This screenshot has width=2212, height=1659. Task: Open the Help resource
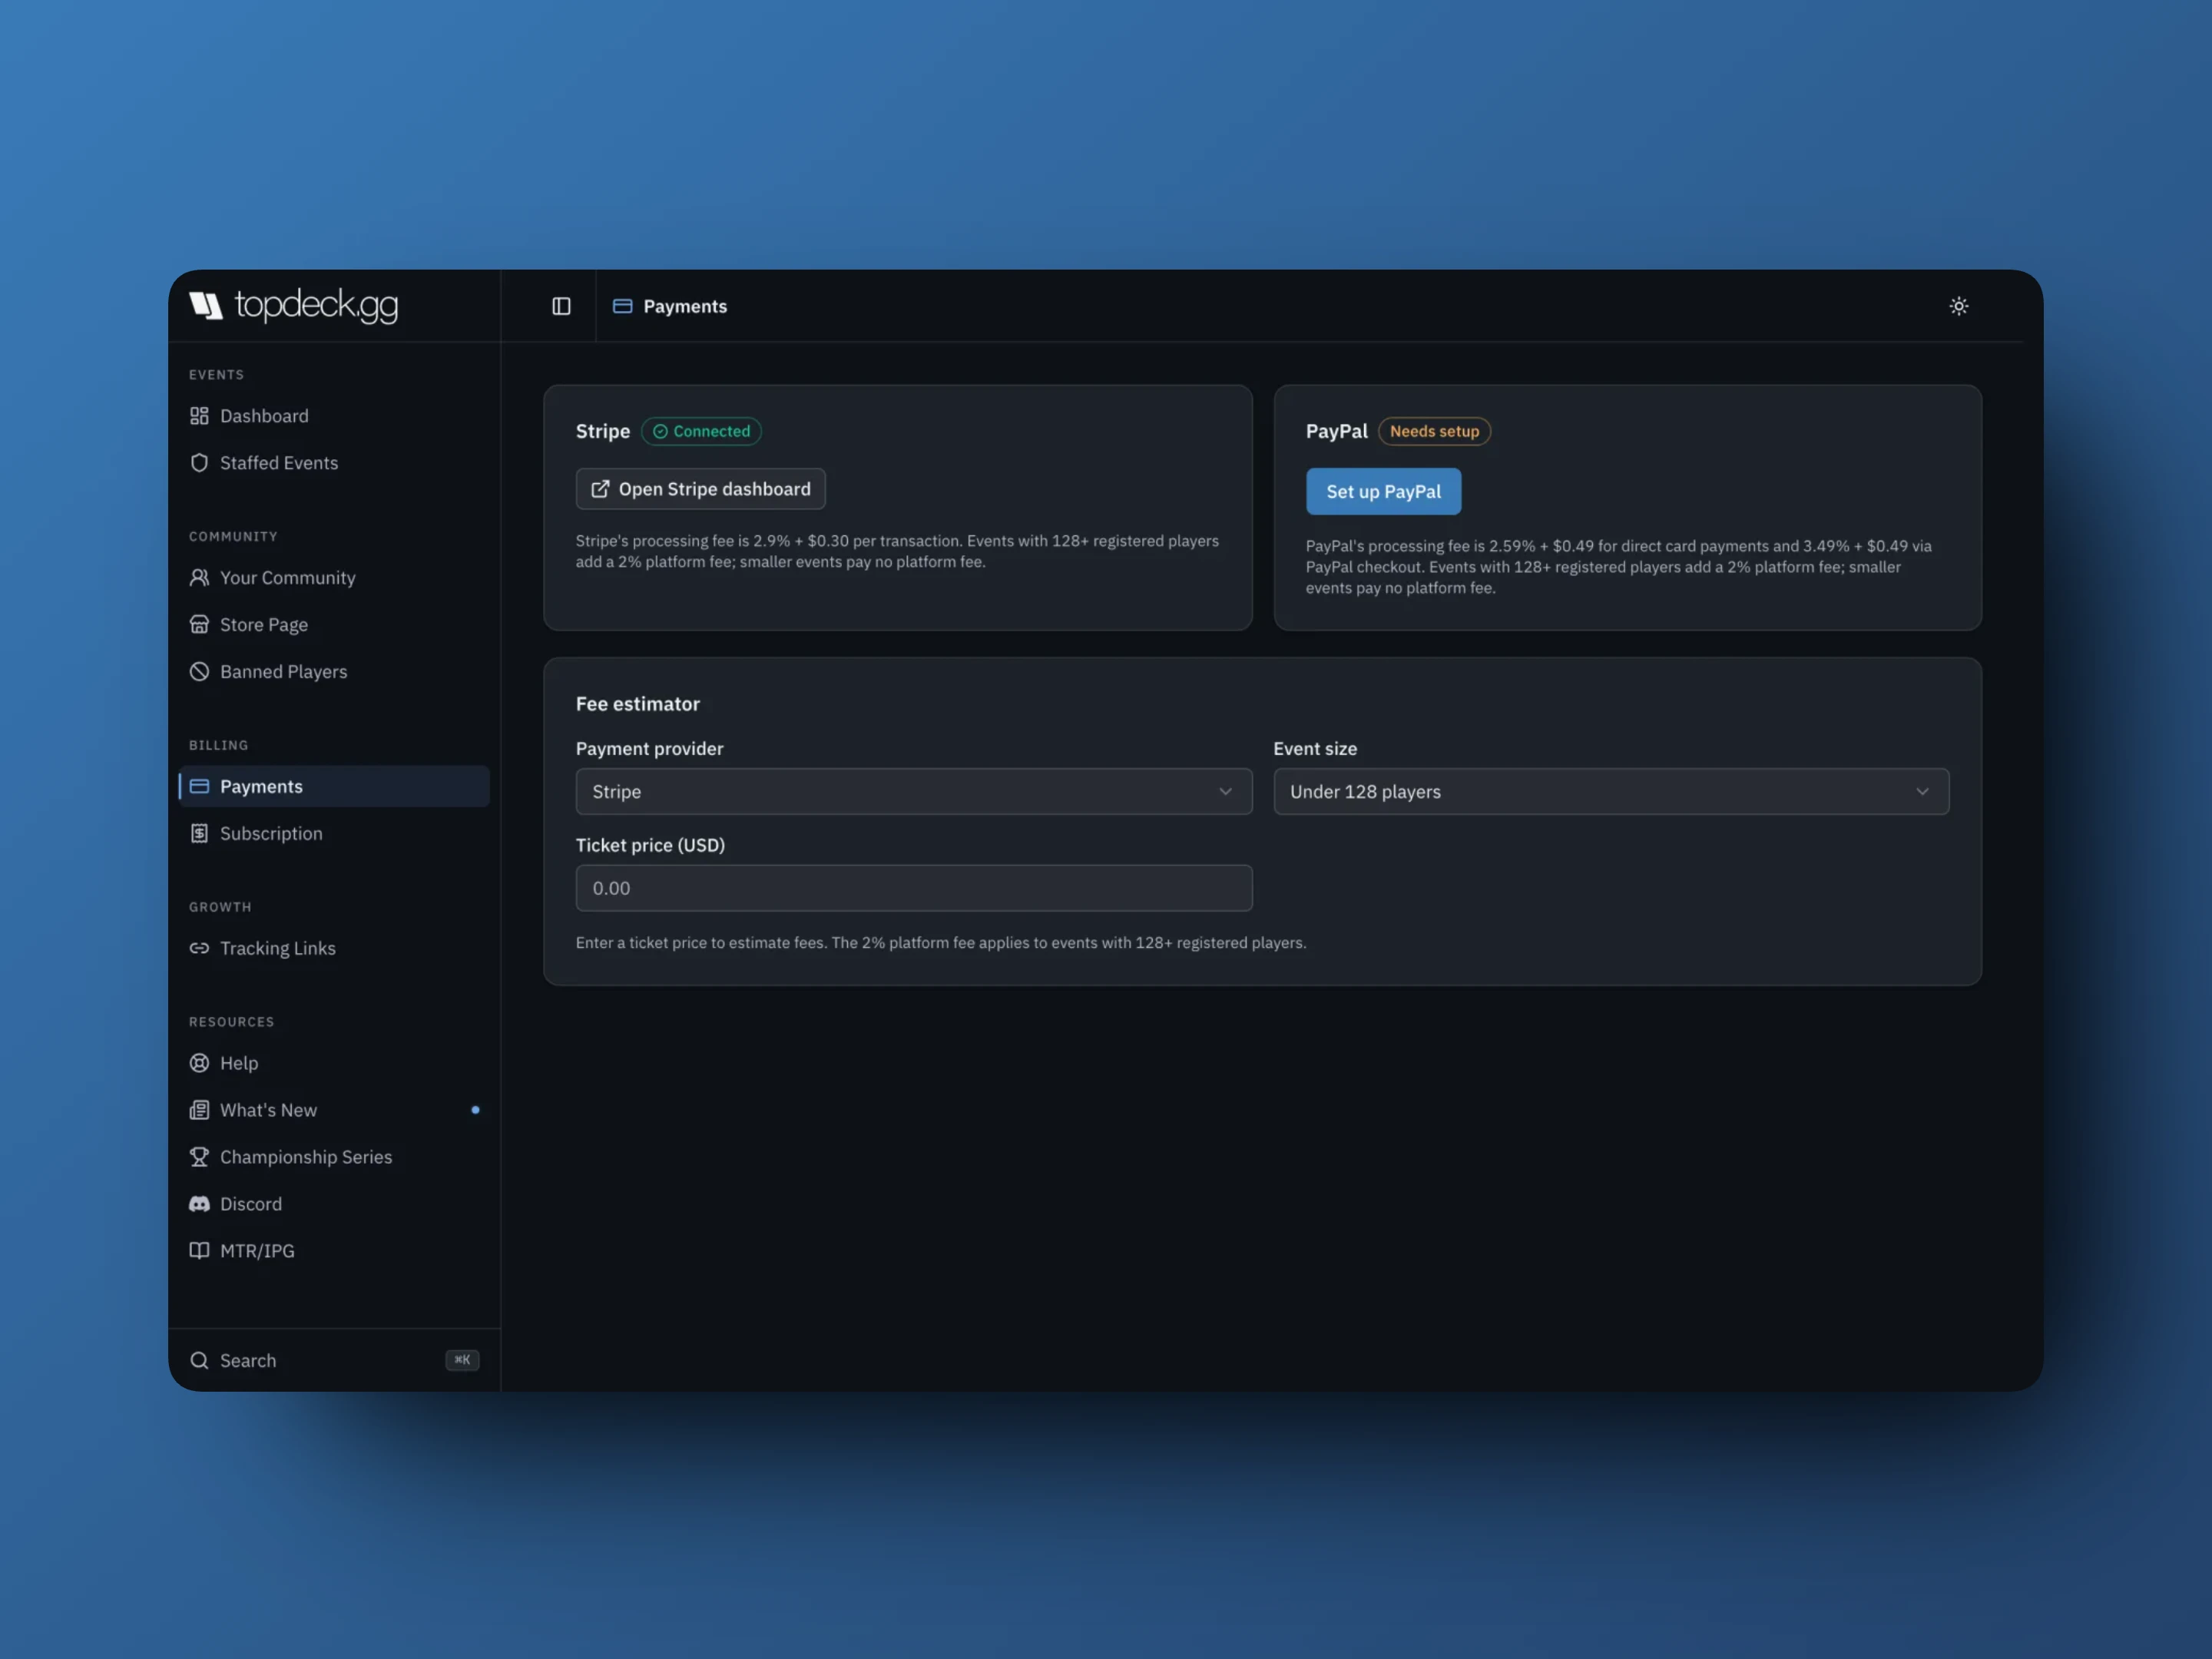[x=334, y=1064]
